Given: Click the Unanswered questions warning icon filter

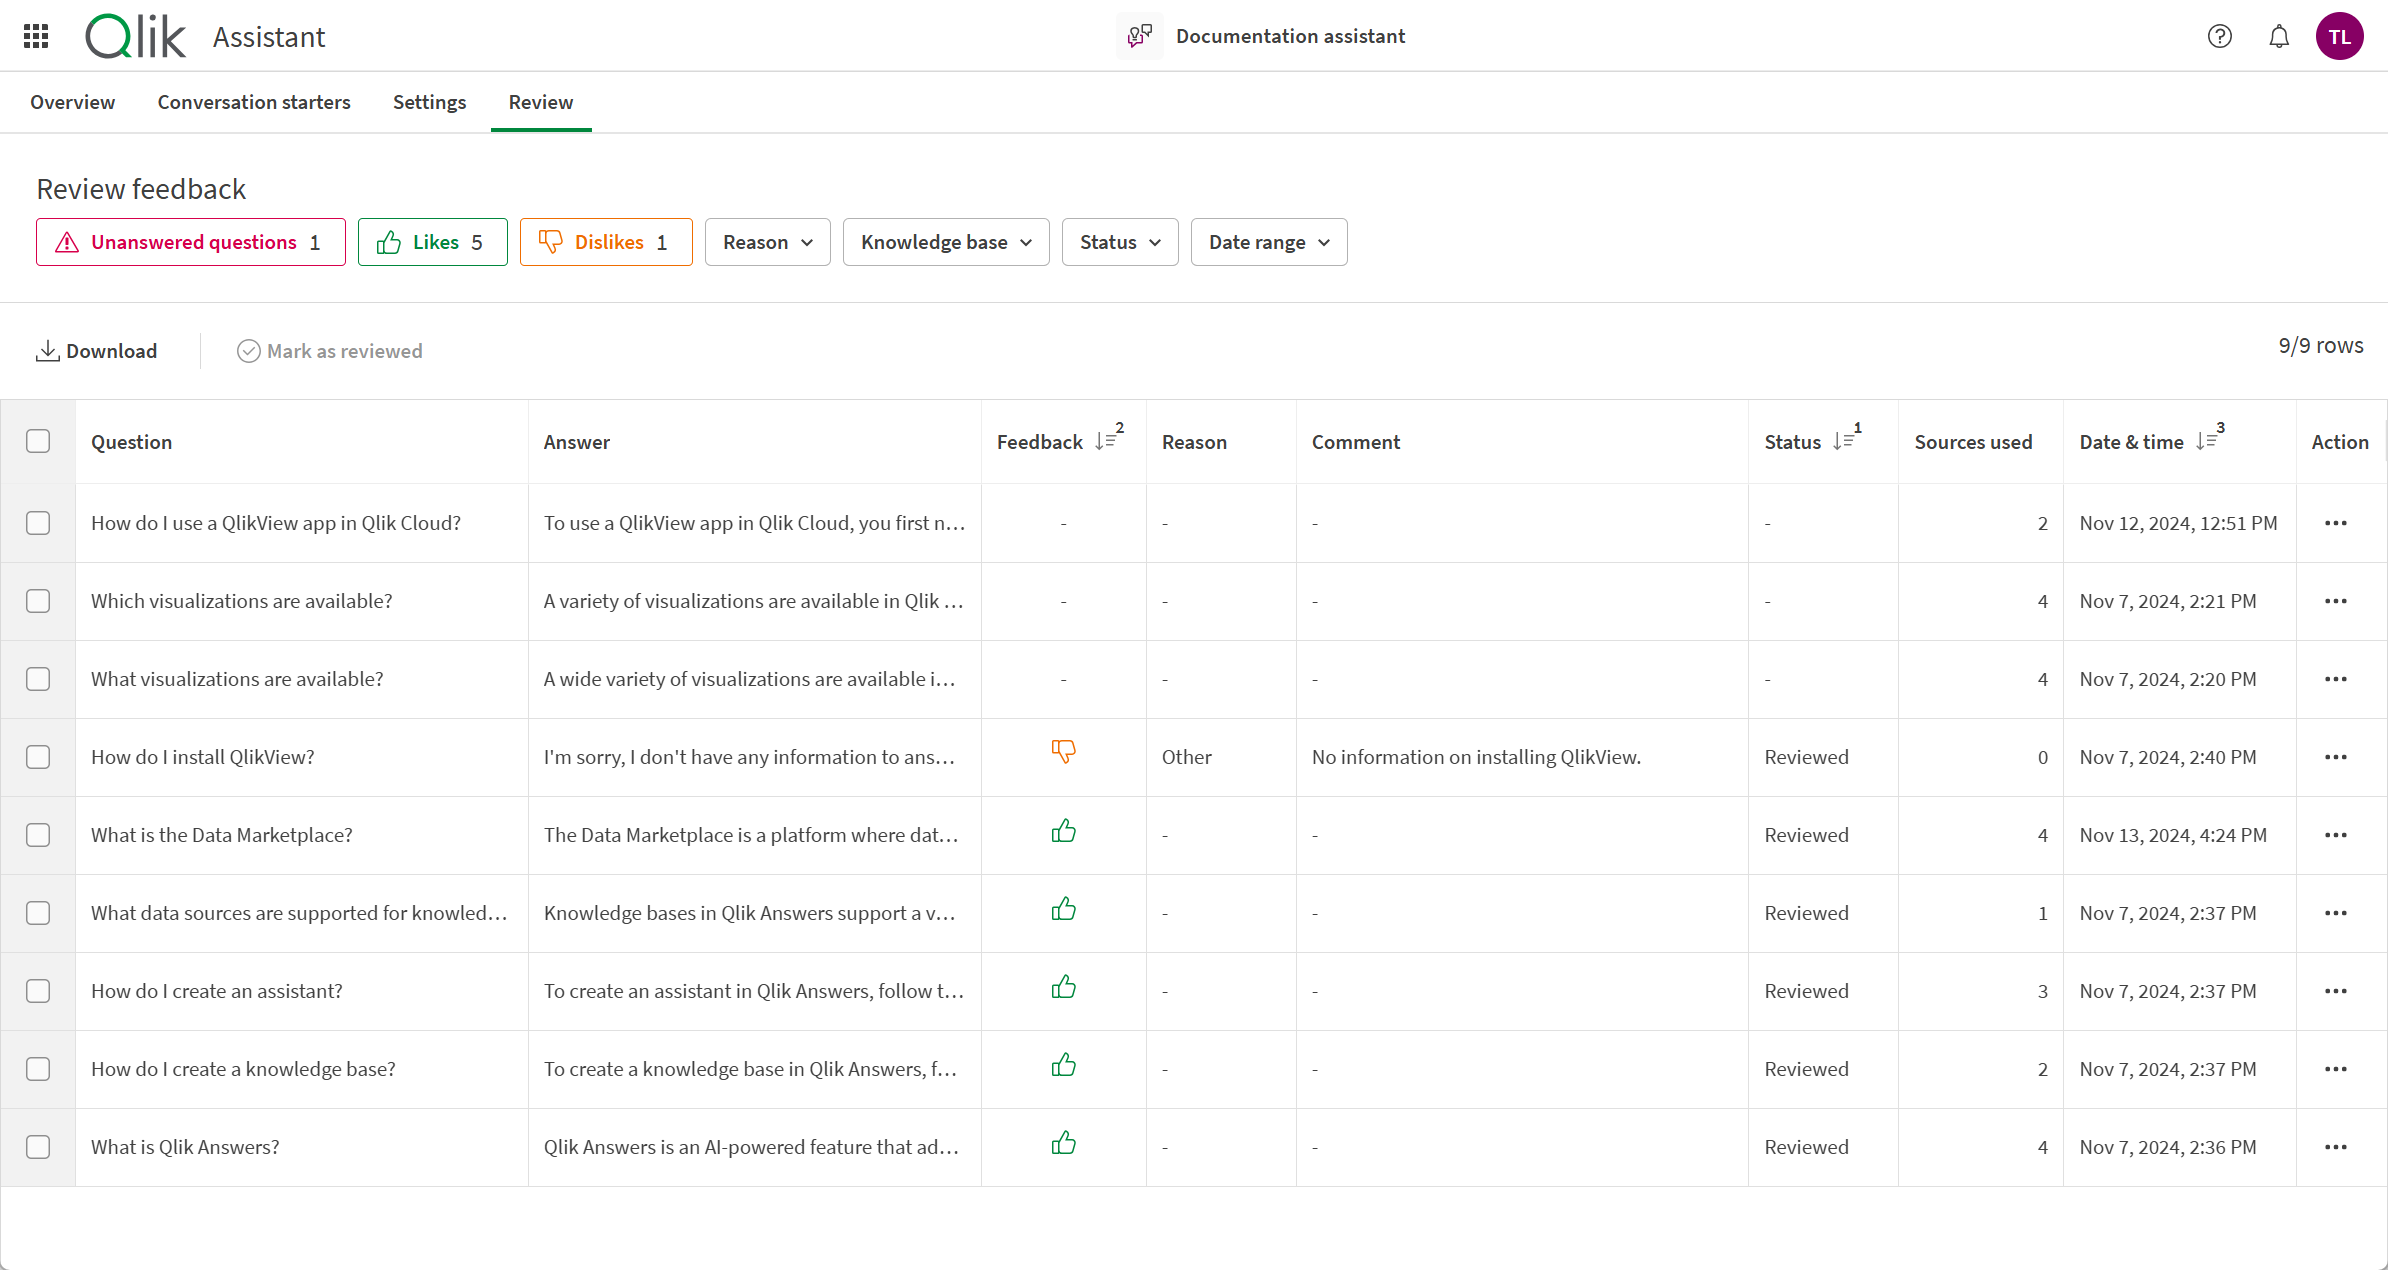Looking at the screenshot, I should point(65,242).
